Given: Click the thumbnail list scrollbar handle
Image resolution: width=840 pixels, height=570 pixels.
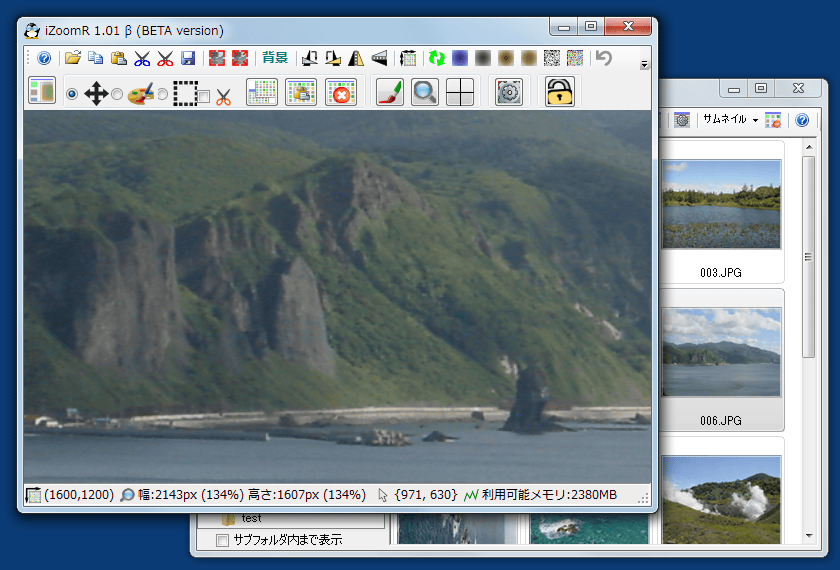Looking at the screenshot, I should 809,257.
